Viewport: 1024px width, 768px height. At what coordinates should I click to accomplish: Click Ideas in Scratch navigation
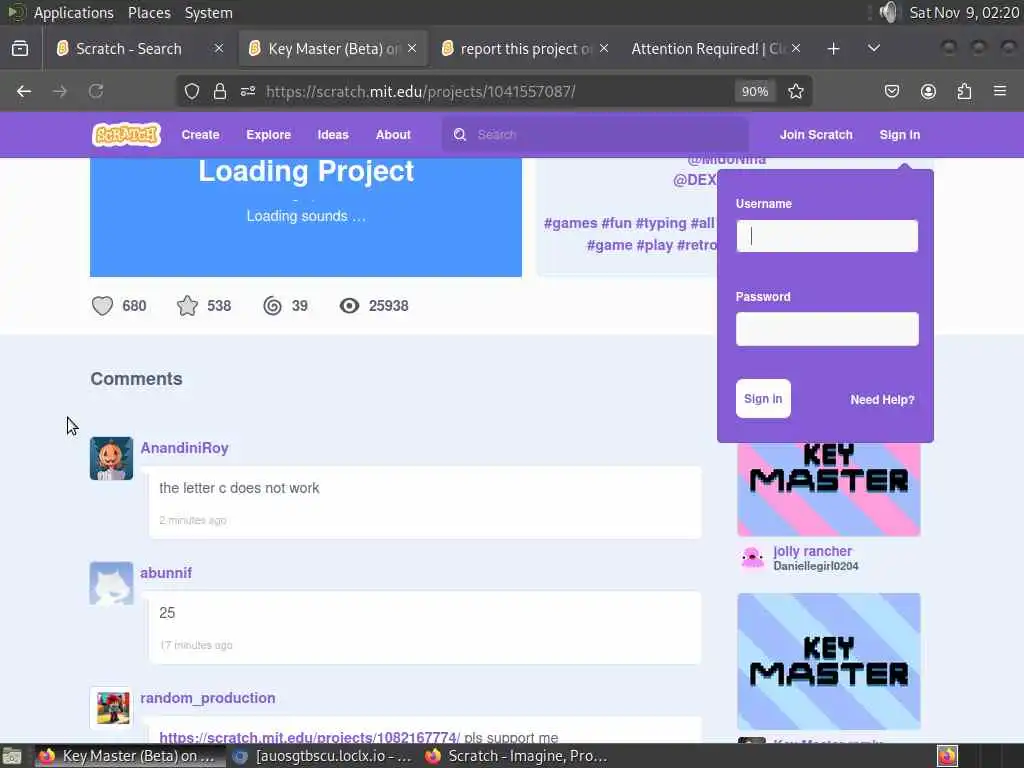(333, 135)
